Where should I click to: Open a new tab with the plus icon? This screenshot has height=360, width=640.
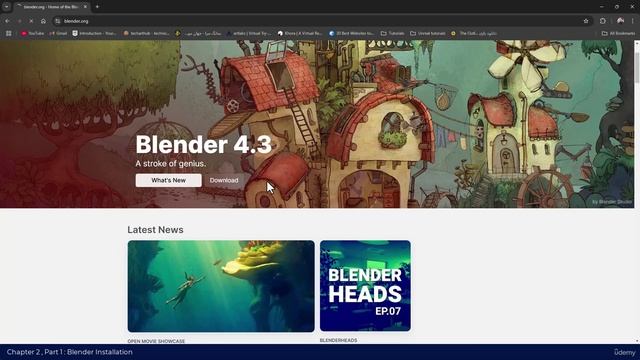[97, 7]
